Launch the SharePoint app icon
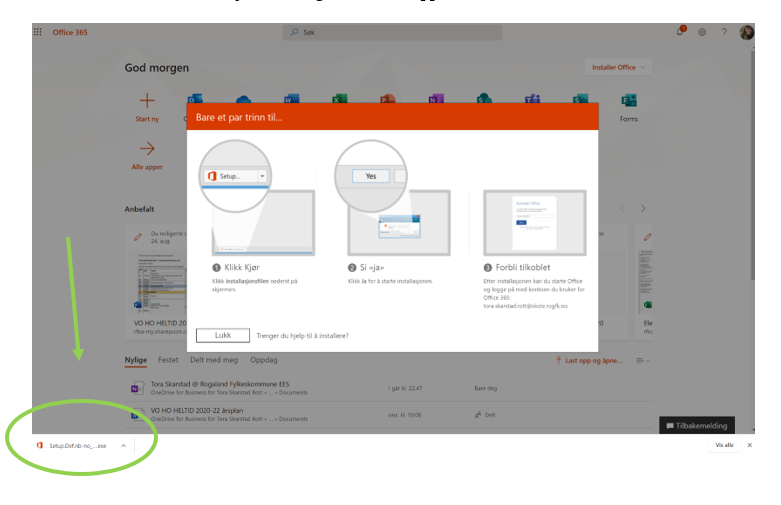The height and width of the screenshot is (505, 781). click(484, 99)
